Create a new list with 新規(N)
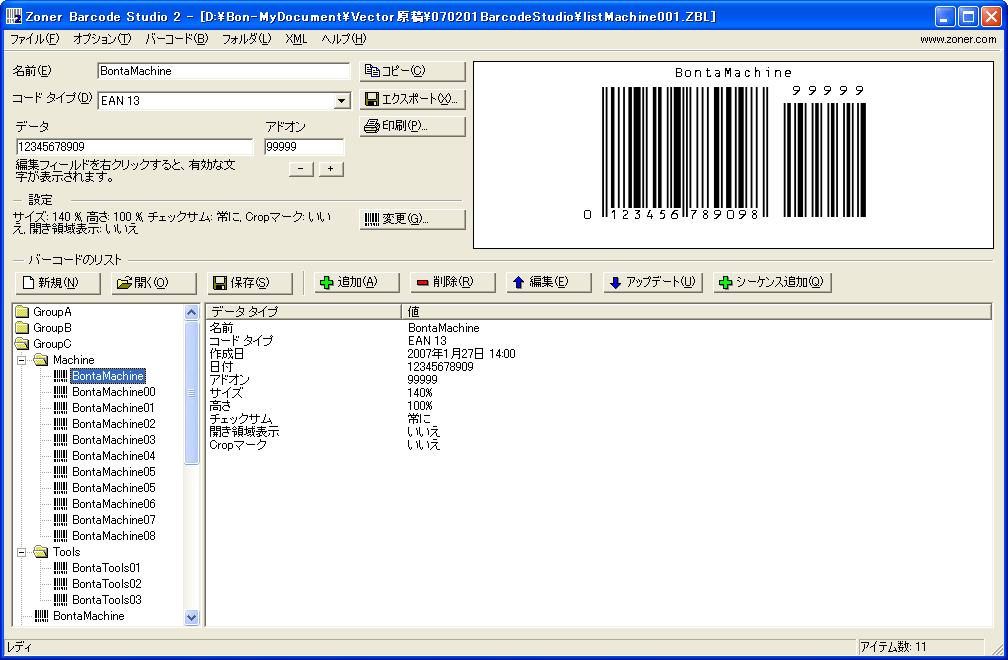The height and width of the screenshot is (660, 1008). tap(58, 283)
